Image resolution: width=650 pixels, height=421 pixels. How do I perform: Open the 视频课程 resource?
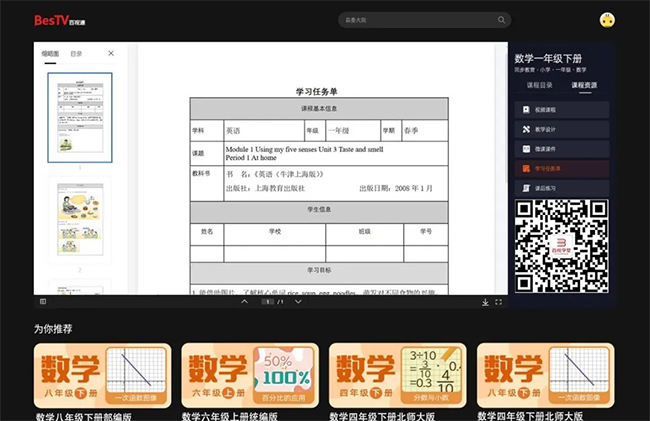click(x=562, y=110)
